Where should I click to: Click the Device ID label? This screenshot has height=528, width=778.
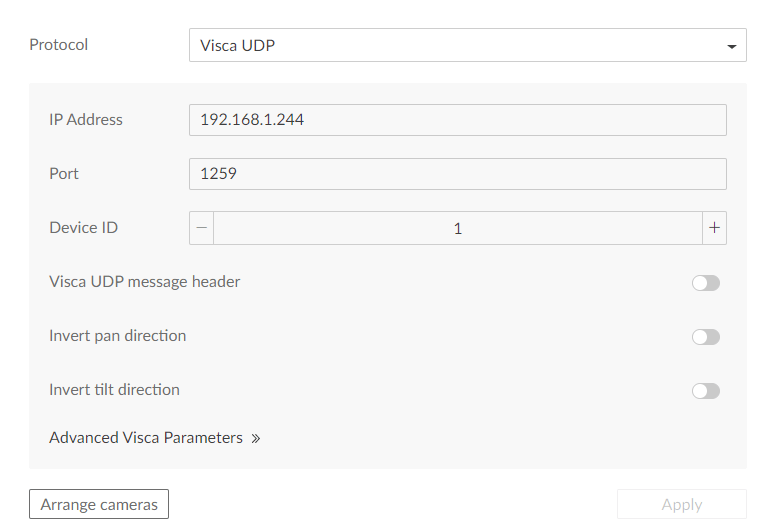point(83,228)
